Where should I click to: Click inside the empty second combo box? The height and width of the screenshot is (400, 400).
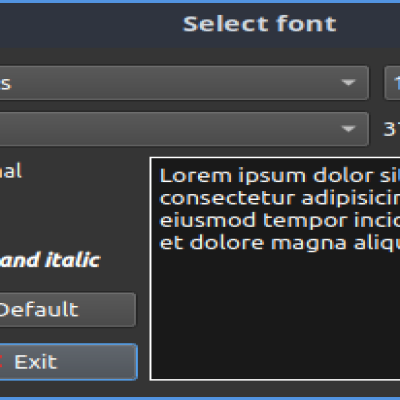point(184,129)
